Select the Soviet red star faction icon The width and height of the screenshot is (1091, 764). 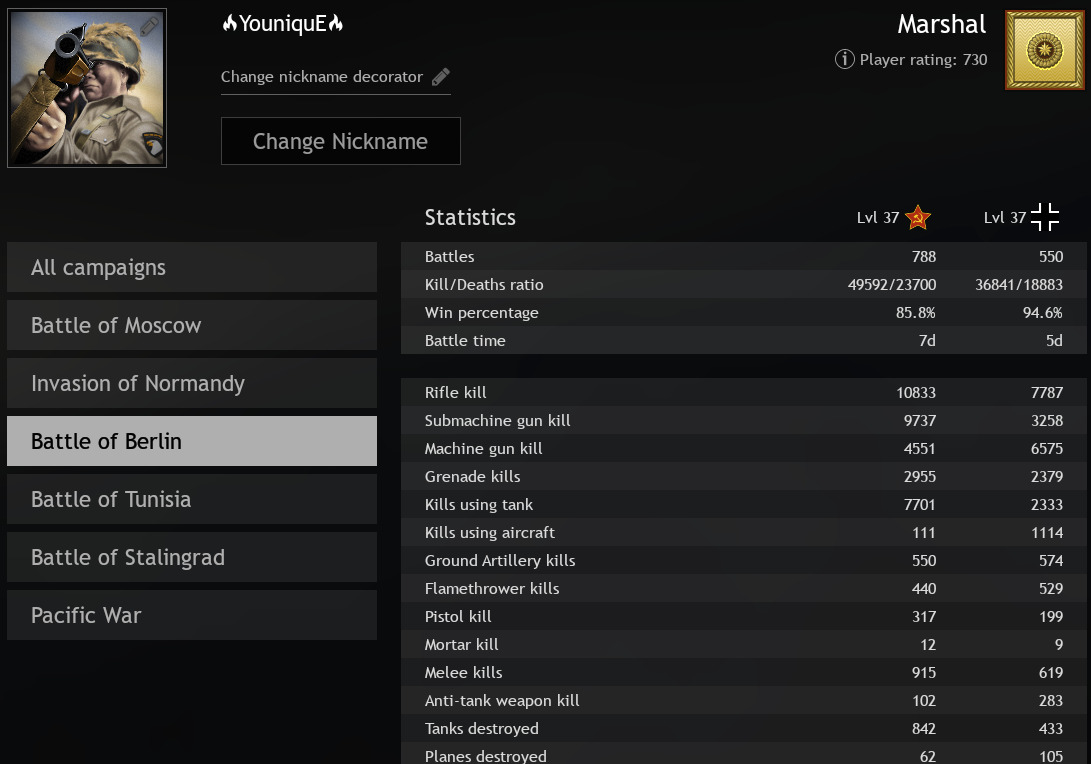(917, 217)
